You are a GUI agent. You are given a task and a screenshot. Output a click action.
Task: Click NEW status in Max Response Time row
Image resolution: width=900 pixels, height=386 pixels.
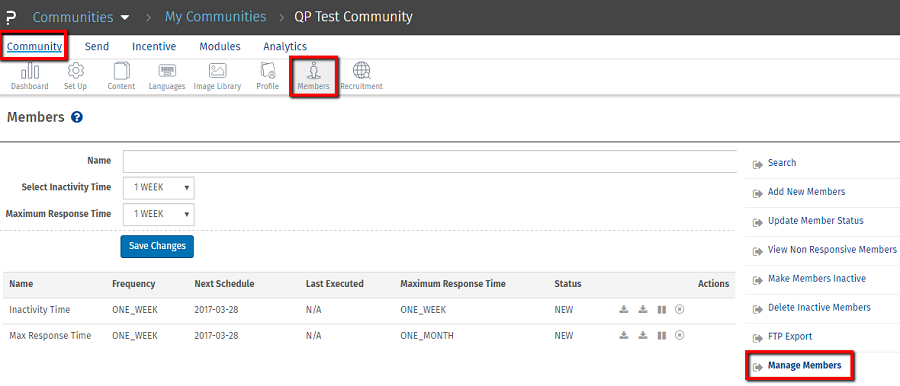click(x=564, y=335)
